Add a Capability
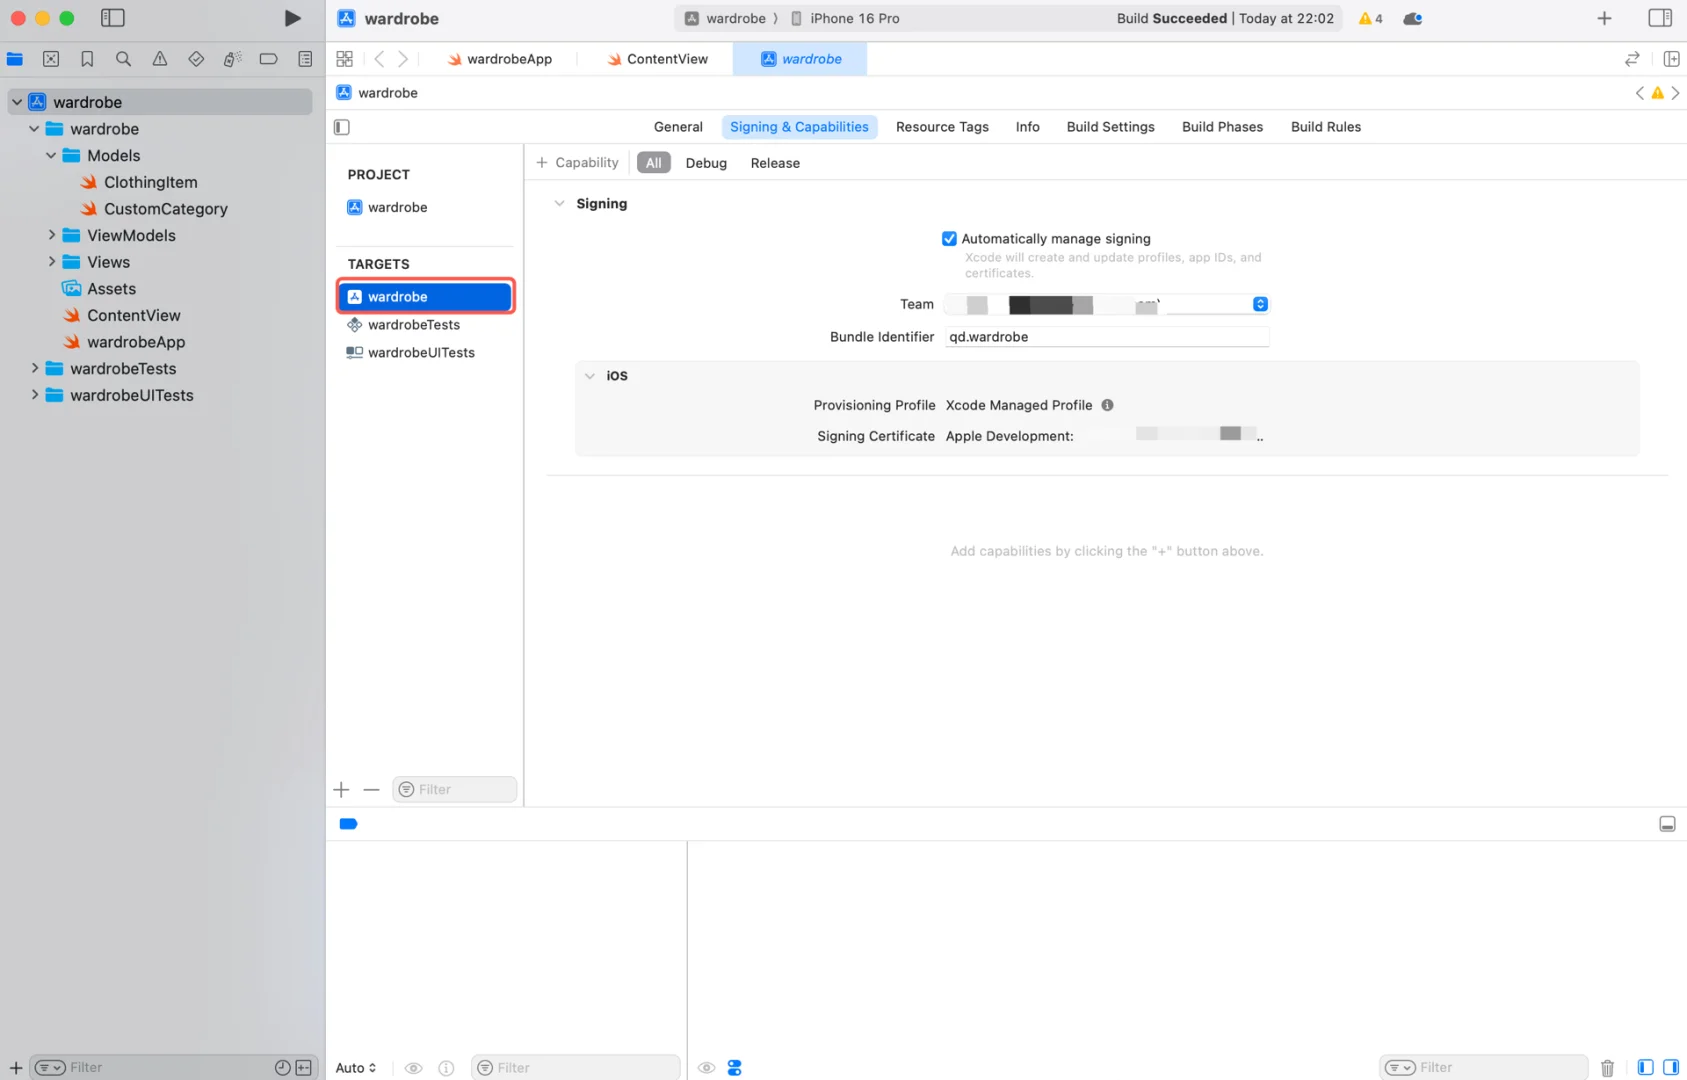1687x1080 pixels. point(578,163)
